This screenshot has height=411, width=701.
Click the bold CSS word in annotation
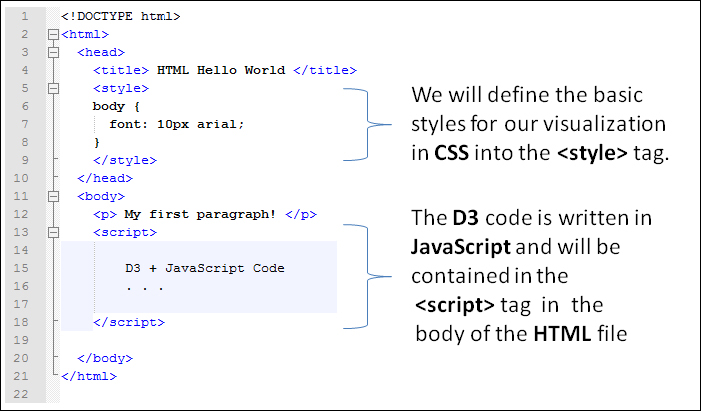(x=452, y=153)
